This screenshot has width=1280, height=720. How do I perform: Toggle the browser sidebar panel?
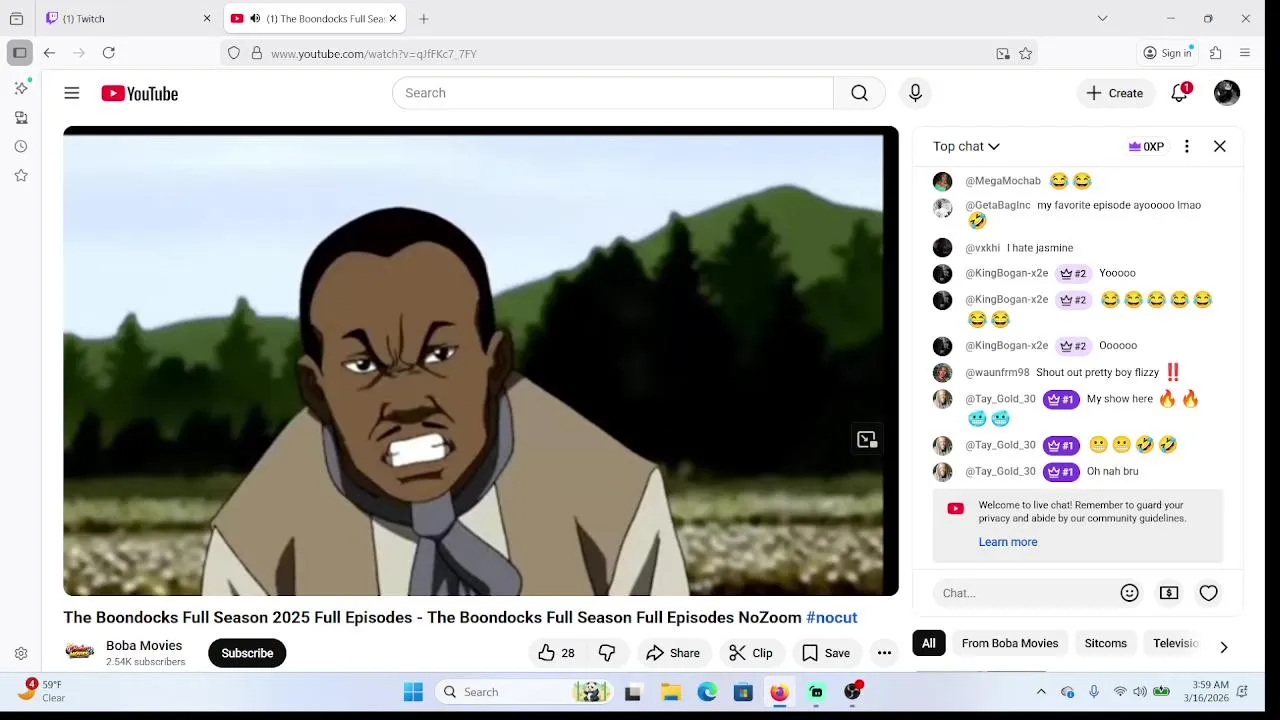click(x=19, y=53)
